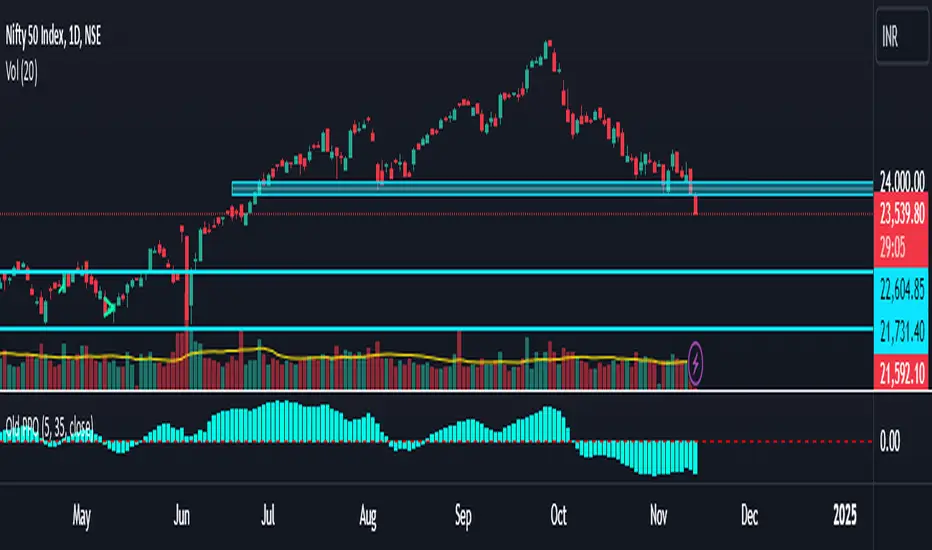Click the red 21,592.10 price label

(x=902, y=373)
